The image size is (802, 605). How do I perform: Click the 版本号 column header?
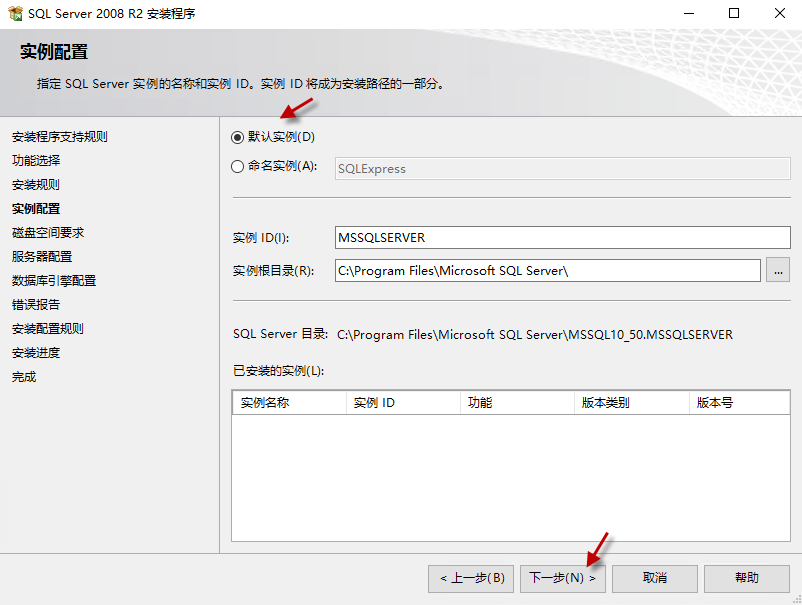click(740, 403)
